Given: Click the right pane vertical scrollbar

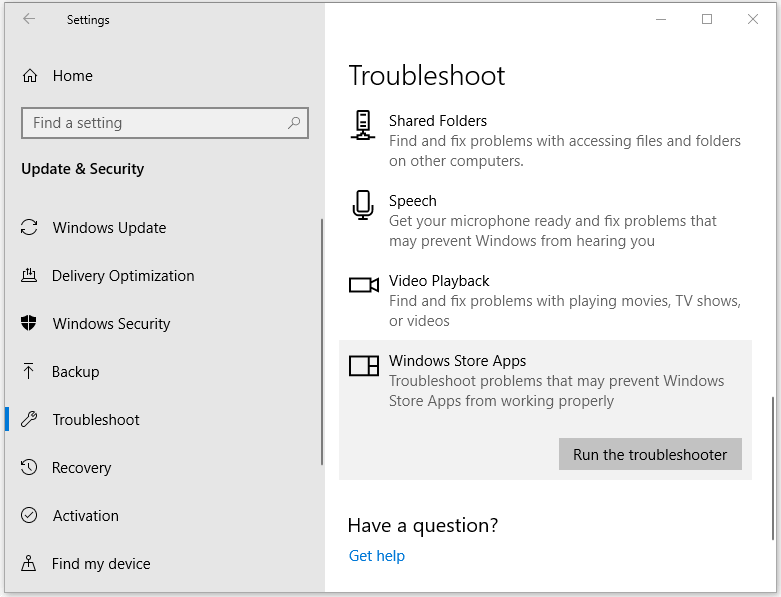Looking at the screenshot, I should (773, 468).
